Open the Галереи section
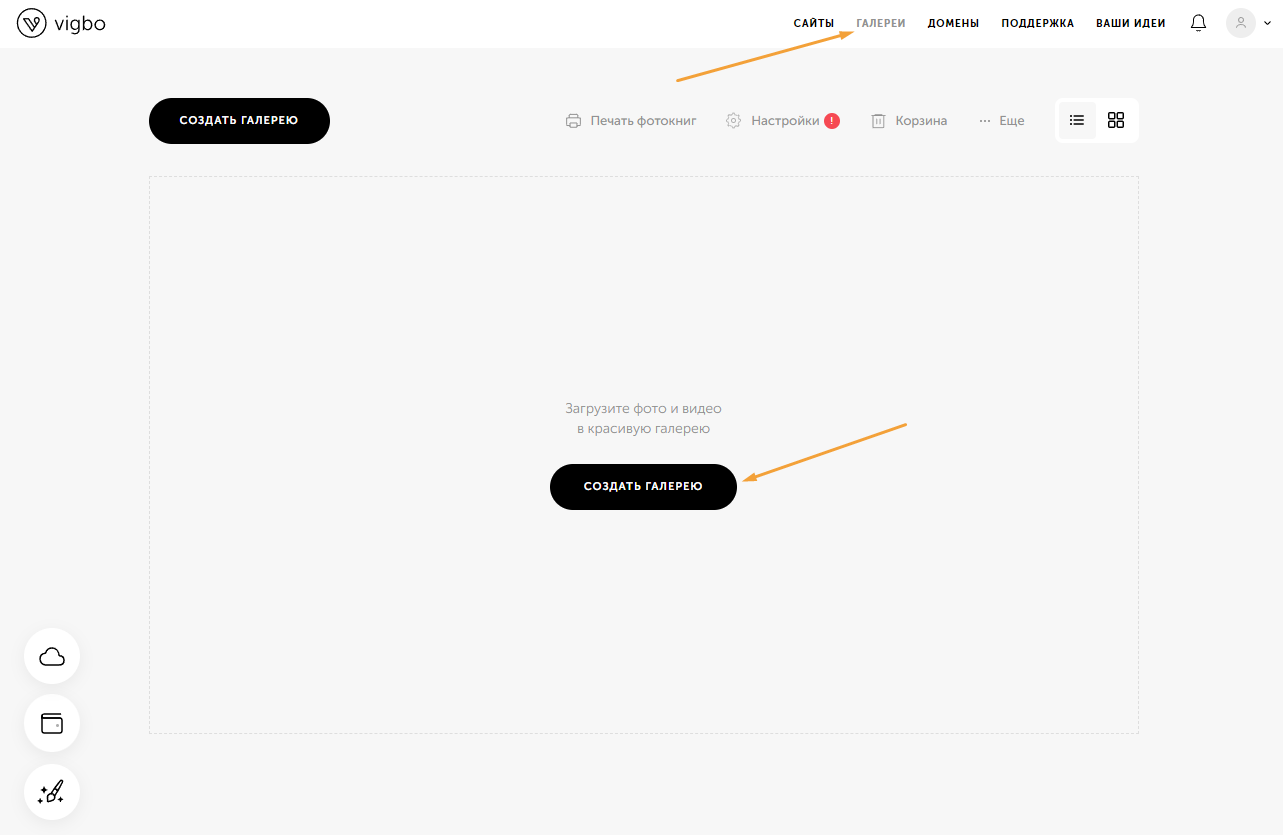The height and width of the screenshot is (835, 1283). (881, 23)
